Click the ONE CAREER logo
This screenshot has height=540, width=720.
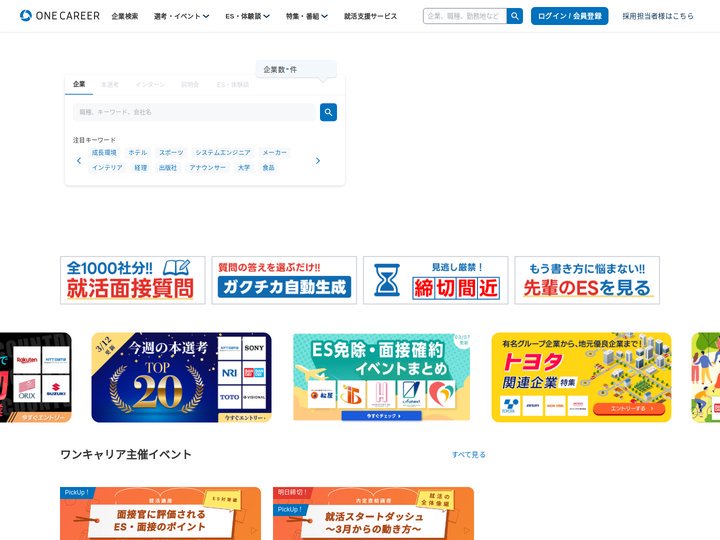tap(60, 16)
